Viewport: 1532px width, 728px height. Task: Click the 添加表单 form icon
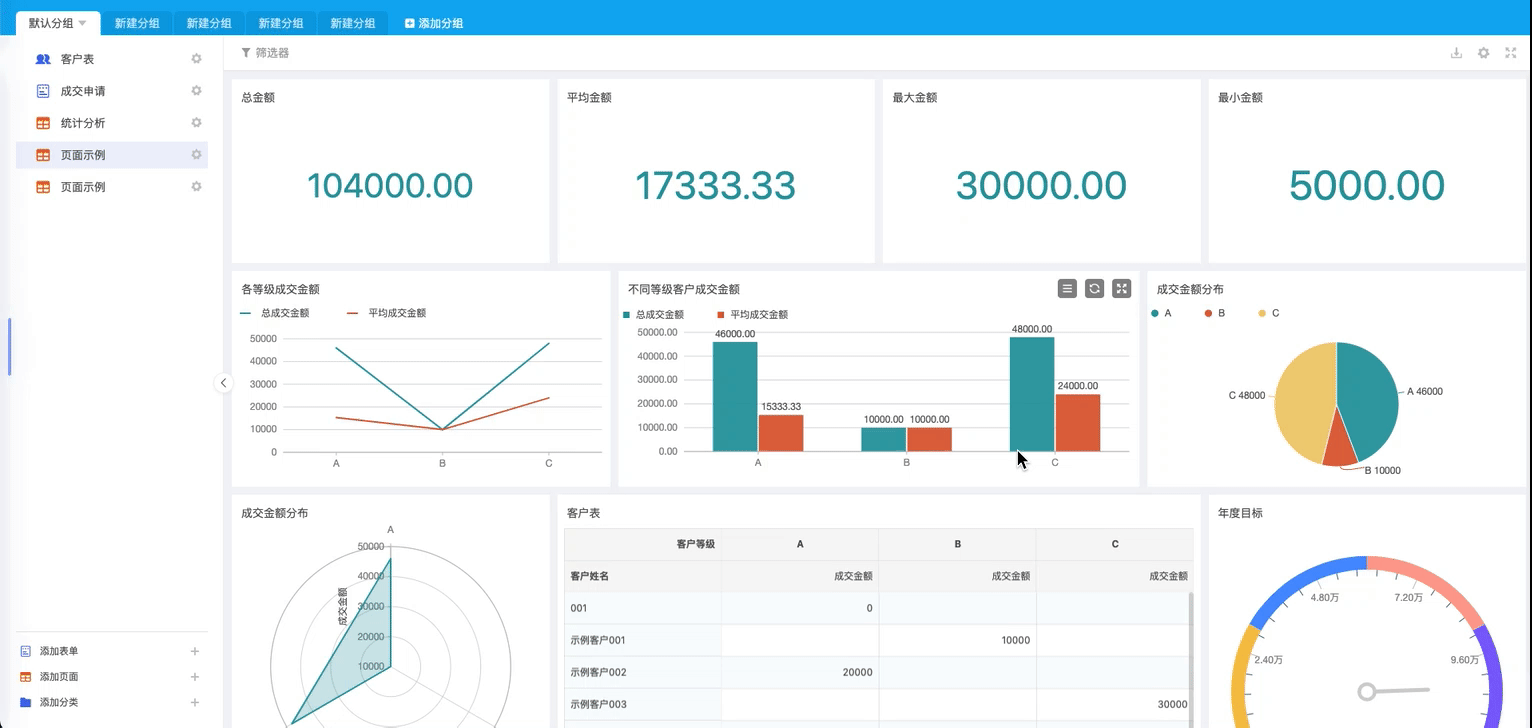26,651
